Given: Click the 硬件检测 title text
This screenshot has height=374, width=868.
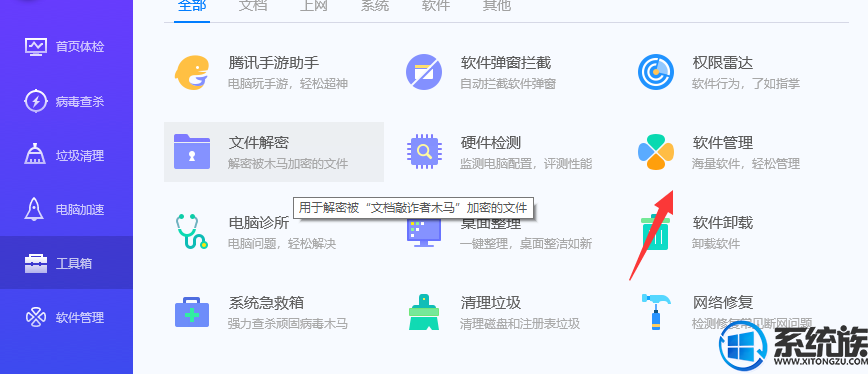Looking at the screenshot, I should [x=490, y=143].
